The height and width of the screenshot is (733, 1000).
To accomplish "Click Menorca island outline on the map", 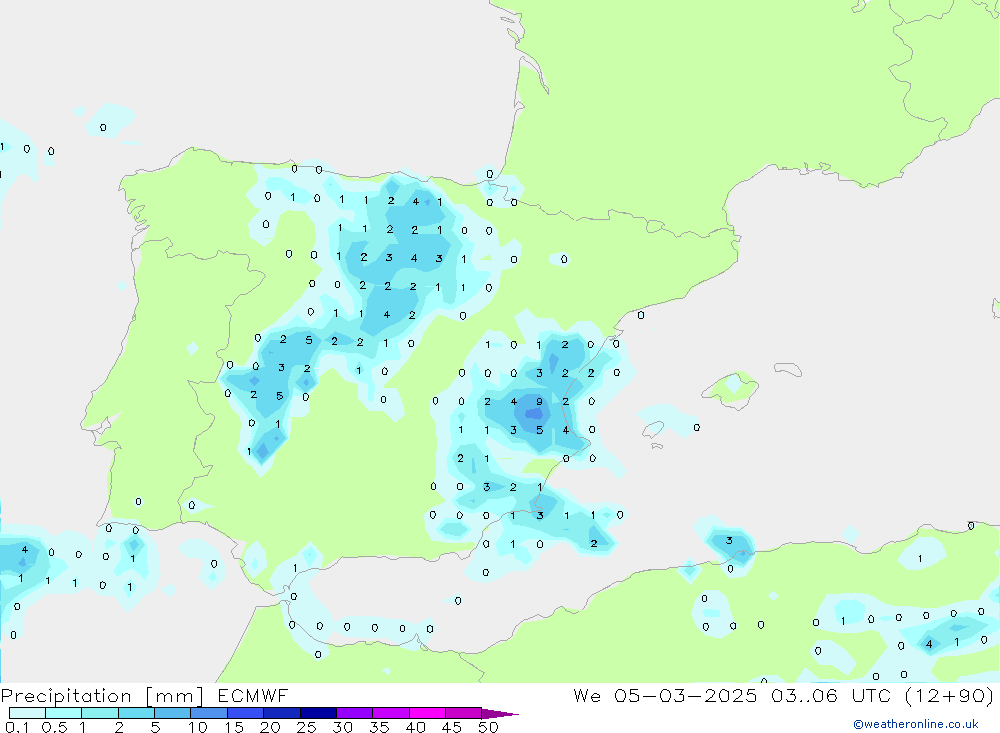I will point(788,369).
